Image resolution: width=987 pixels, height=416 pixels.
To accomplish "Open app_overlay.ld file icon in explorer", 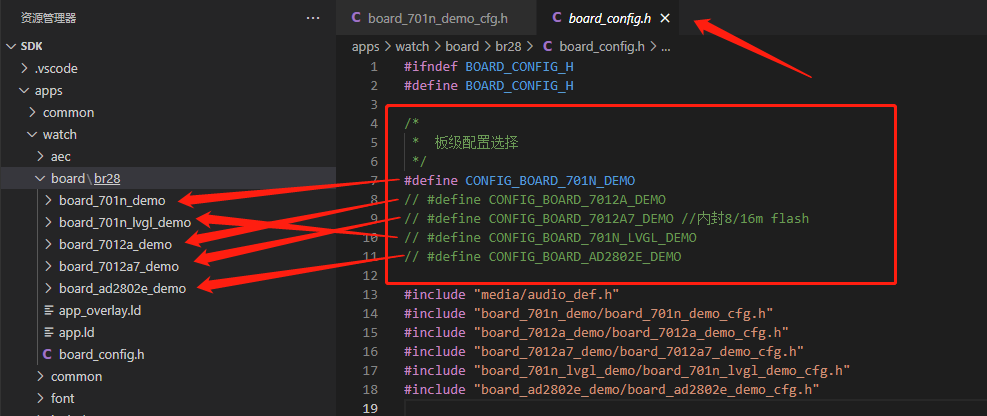I will click(x=48, y=310).
